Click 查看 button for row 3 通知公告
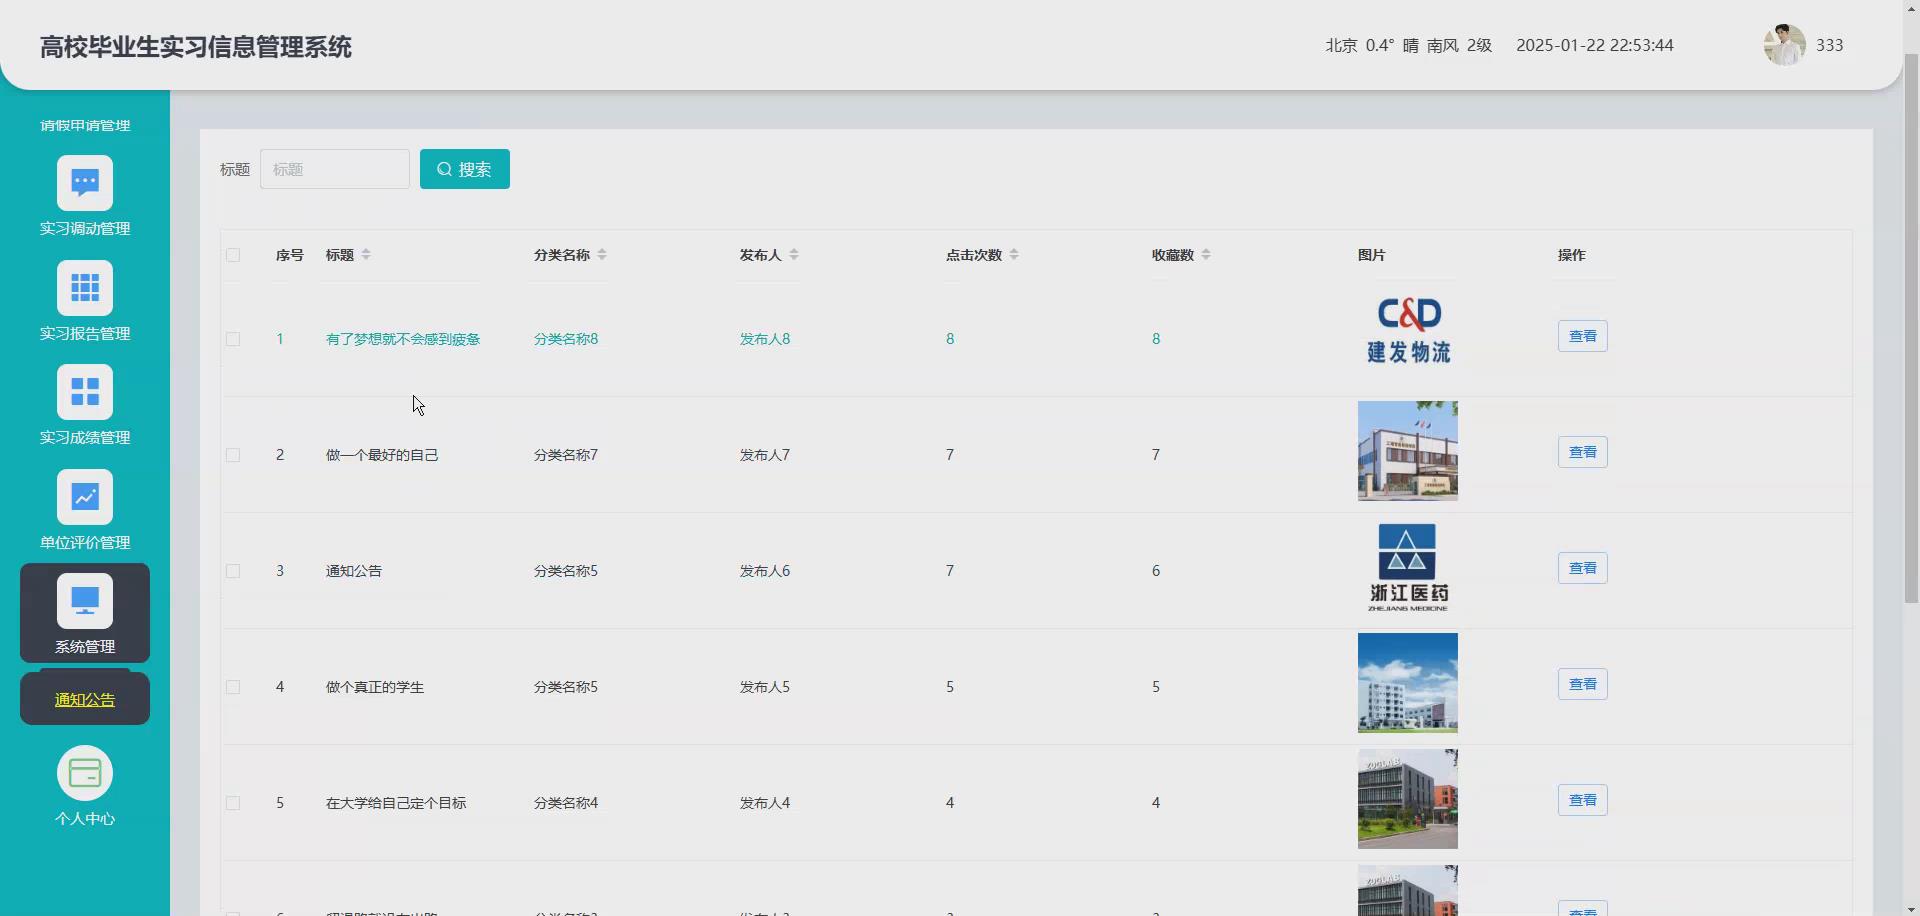 pyautogui.click(x=1582, y=568)
